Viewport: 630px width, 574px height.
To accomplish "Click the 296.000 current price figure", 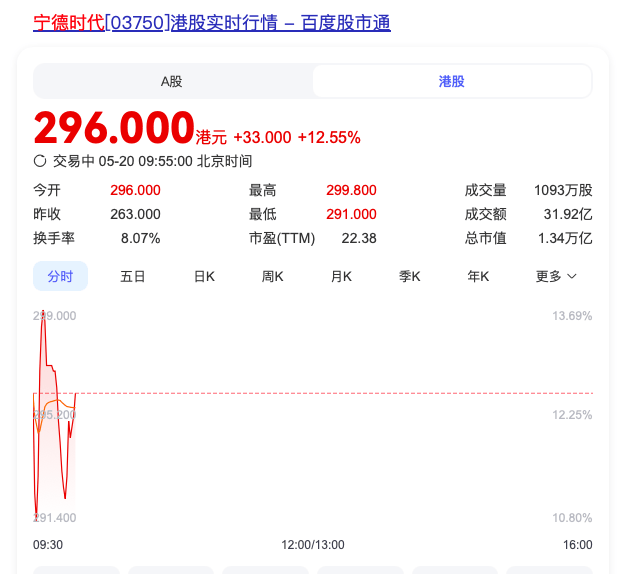I will 113,128.
